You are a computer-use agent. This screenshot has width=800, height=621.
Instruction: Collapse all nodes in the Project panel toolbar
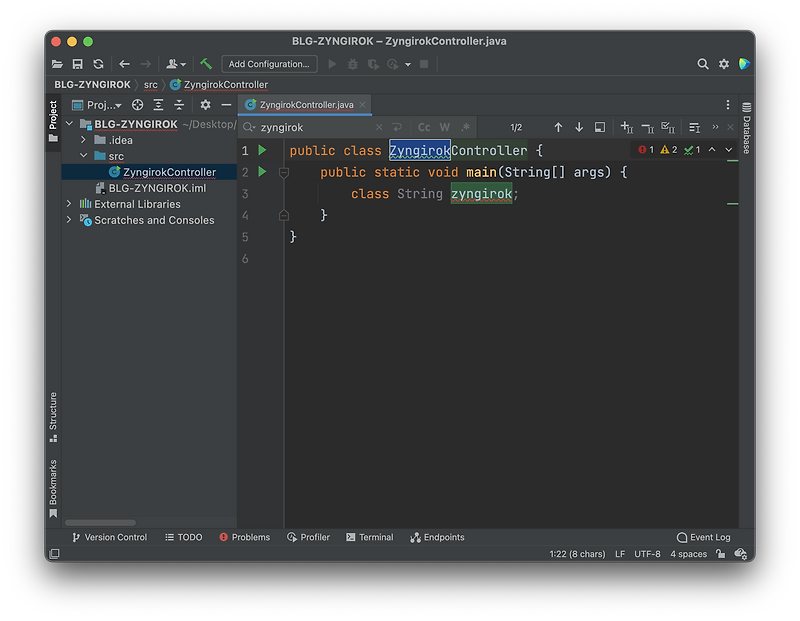pyautogui.click(x=180, y=104)
